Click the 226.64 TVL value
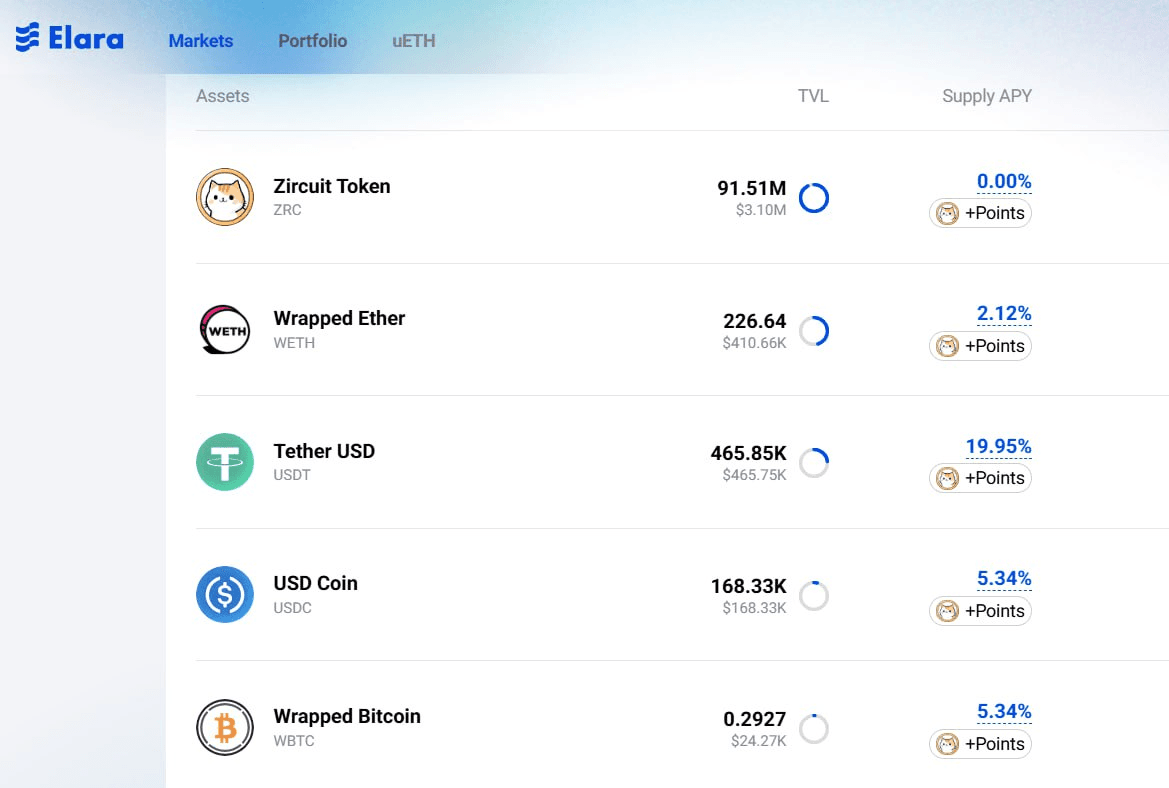Image resolution: width=1169 pixels, height=788 pixels. [754, 321]
